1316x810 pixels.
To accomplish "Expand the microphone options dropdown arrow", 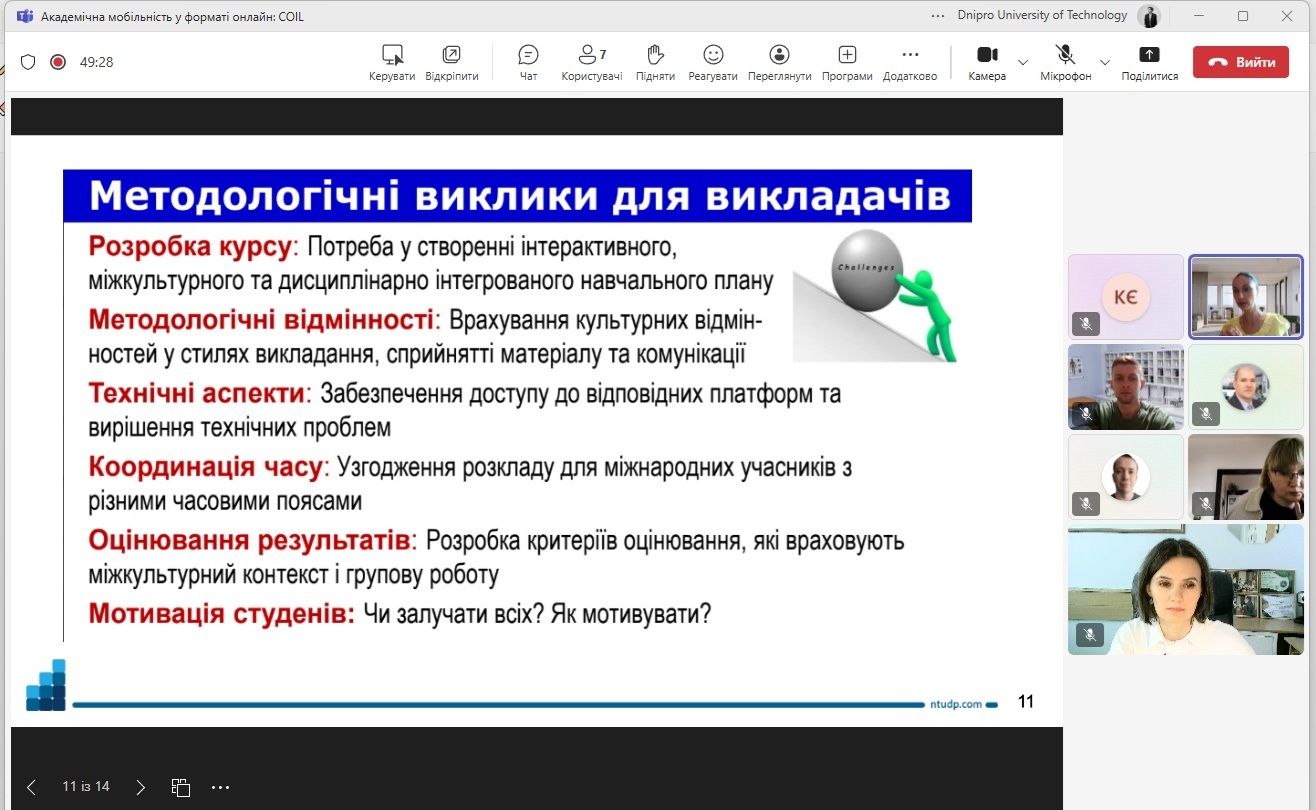I will pyautogui.click(x=1104, y=62).
